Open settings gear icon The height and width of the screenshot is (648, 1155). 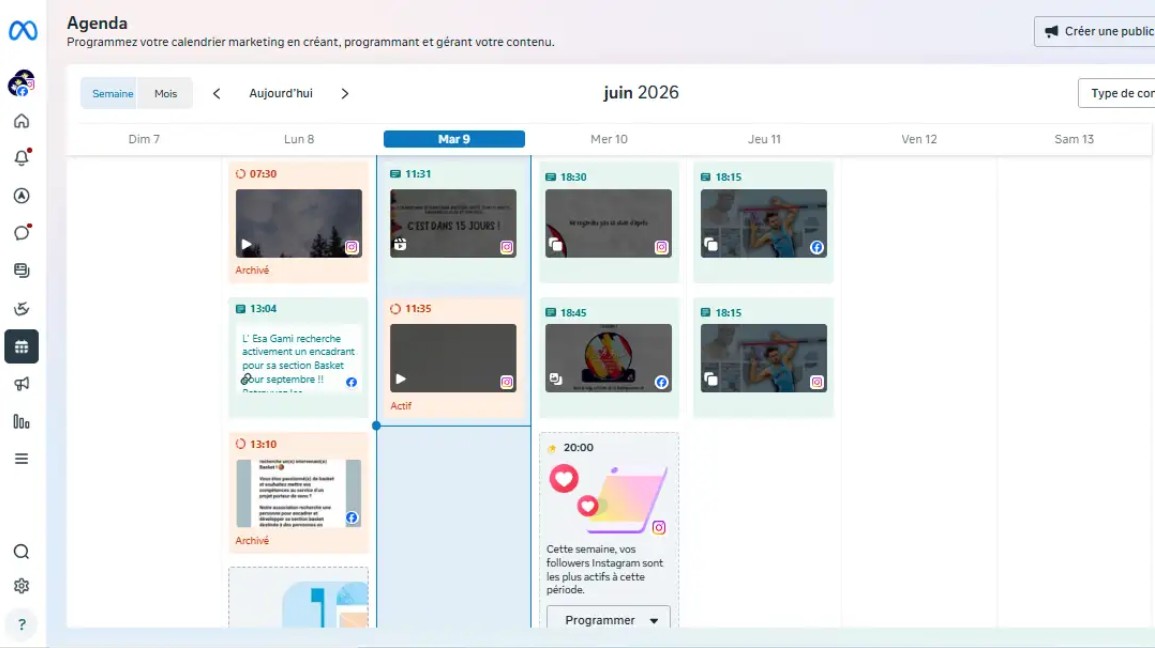21,586
